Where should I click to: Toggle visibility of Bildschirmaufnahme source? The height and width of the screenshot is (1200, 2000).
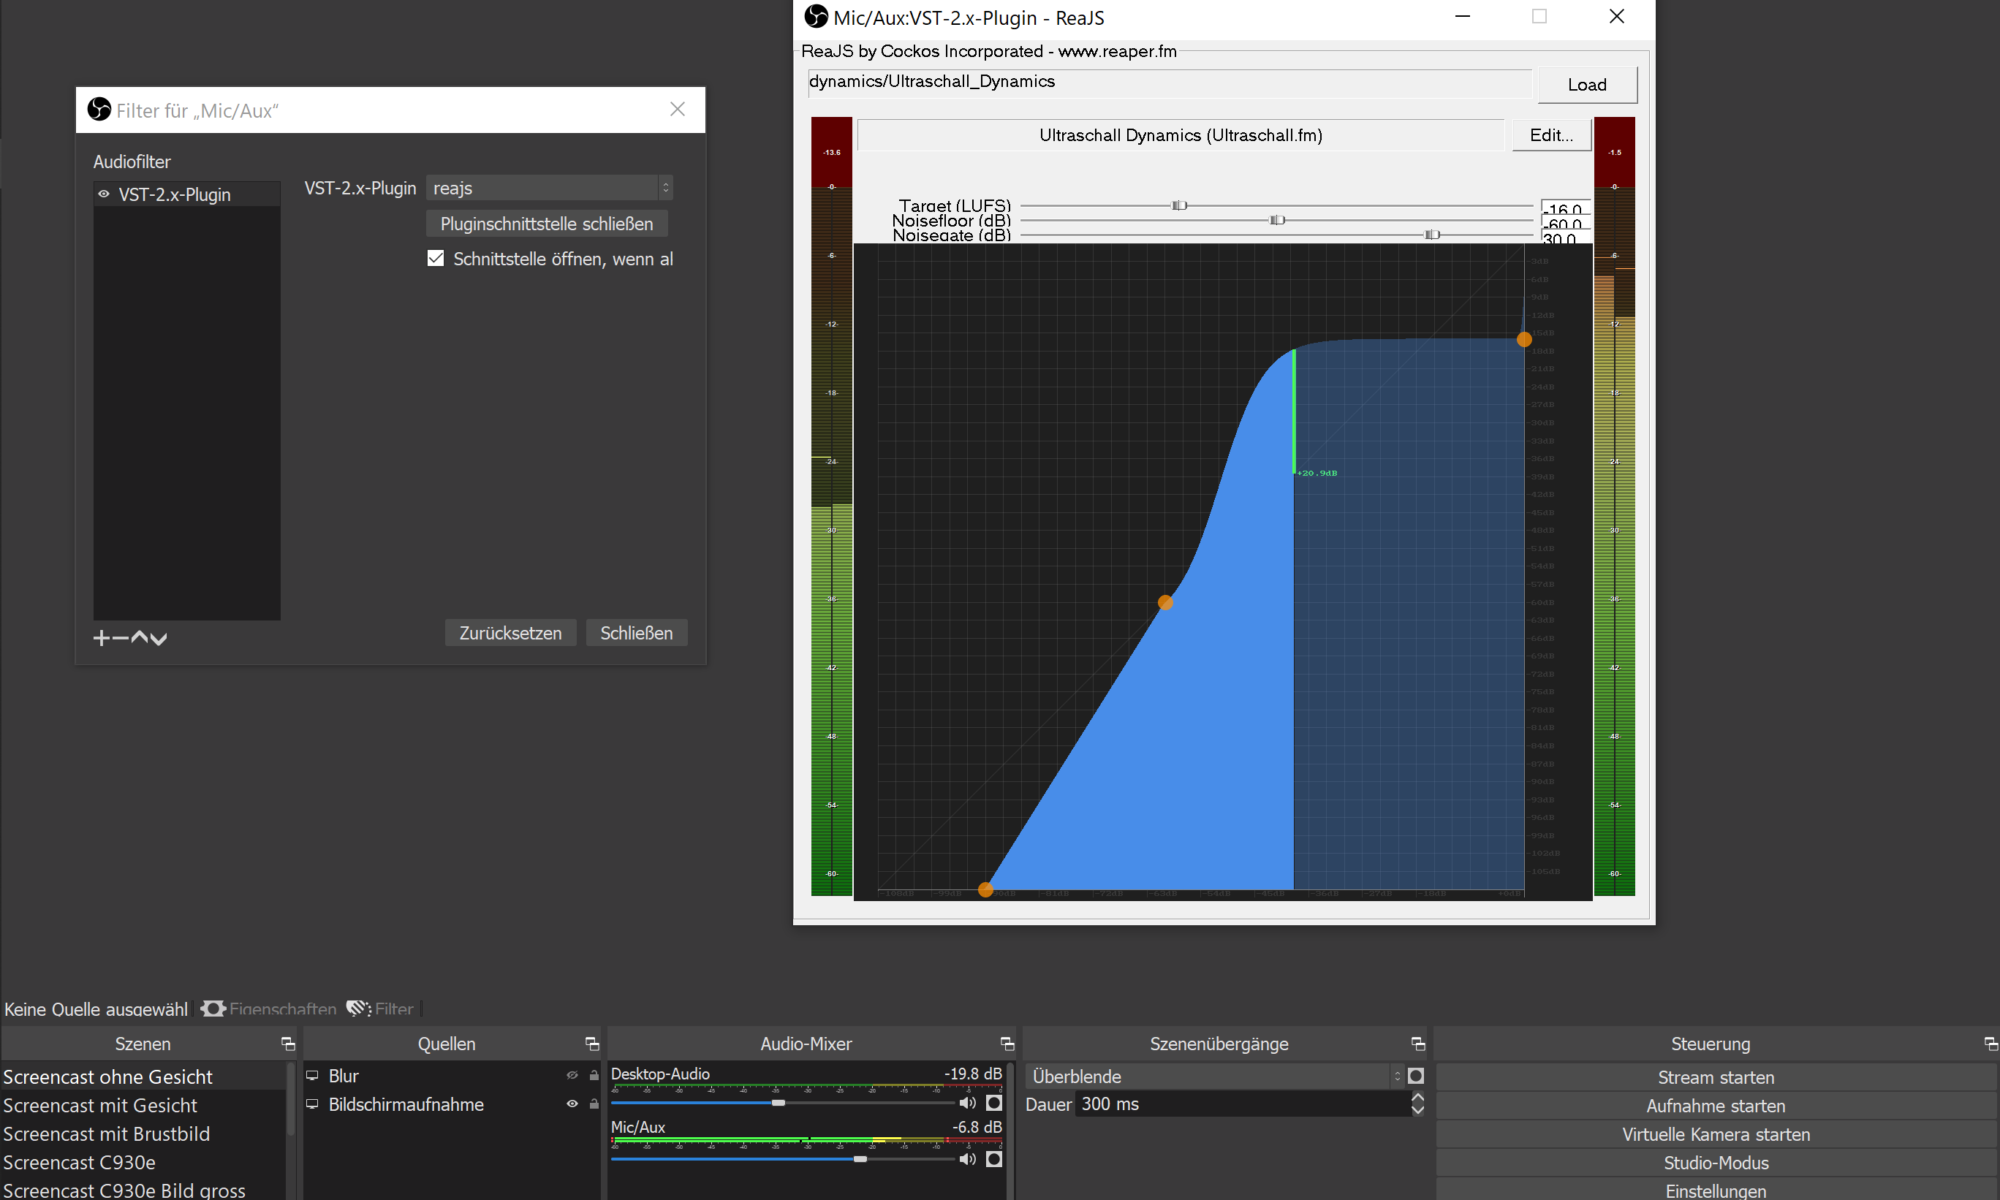[572, 1104]
